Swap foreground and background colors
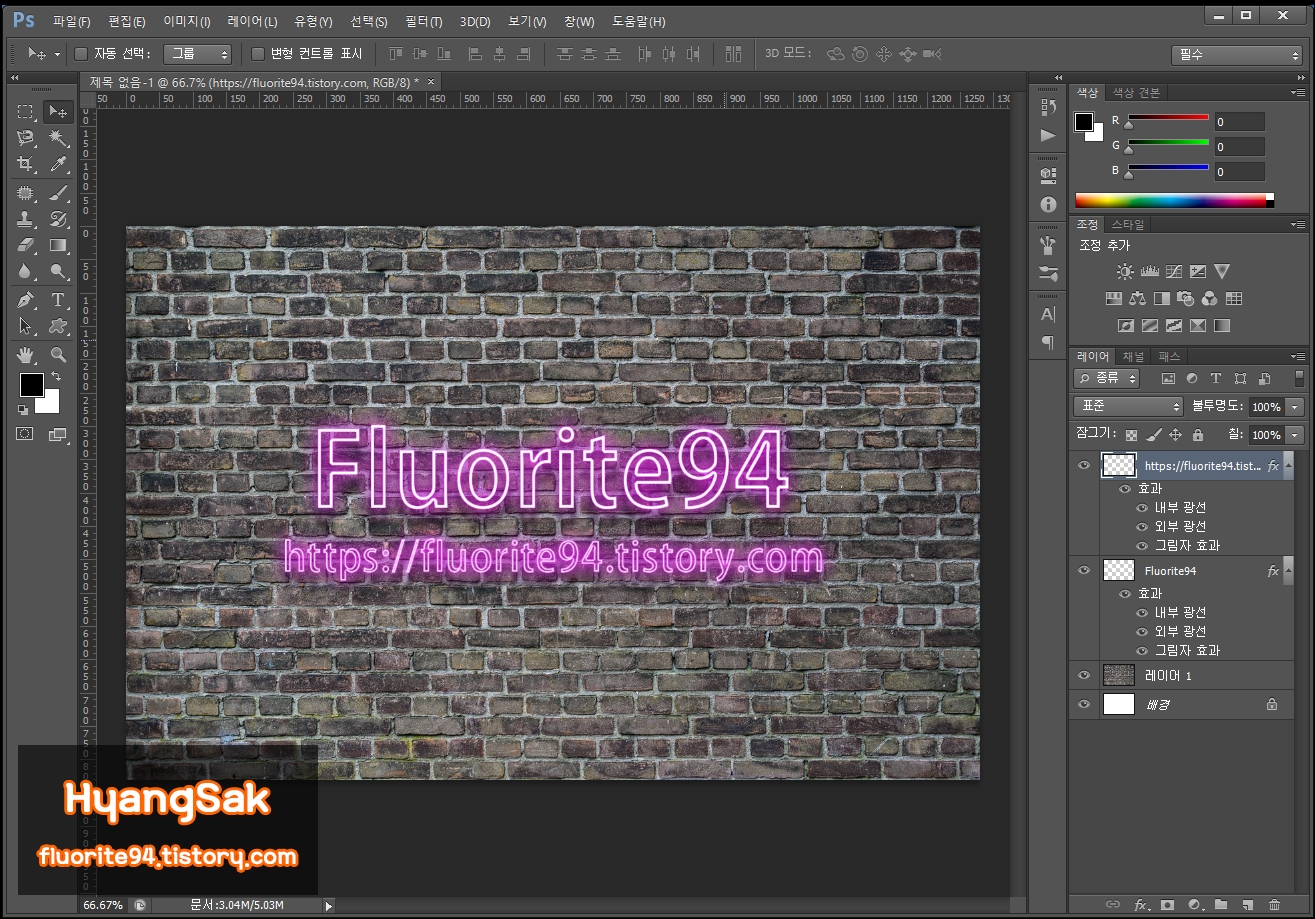This screenshot has height=919, width=1315. [56, 376]
